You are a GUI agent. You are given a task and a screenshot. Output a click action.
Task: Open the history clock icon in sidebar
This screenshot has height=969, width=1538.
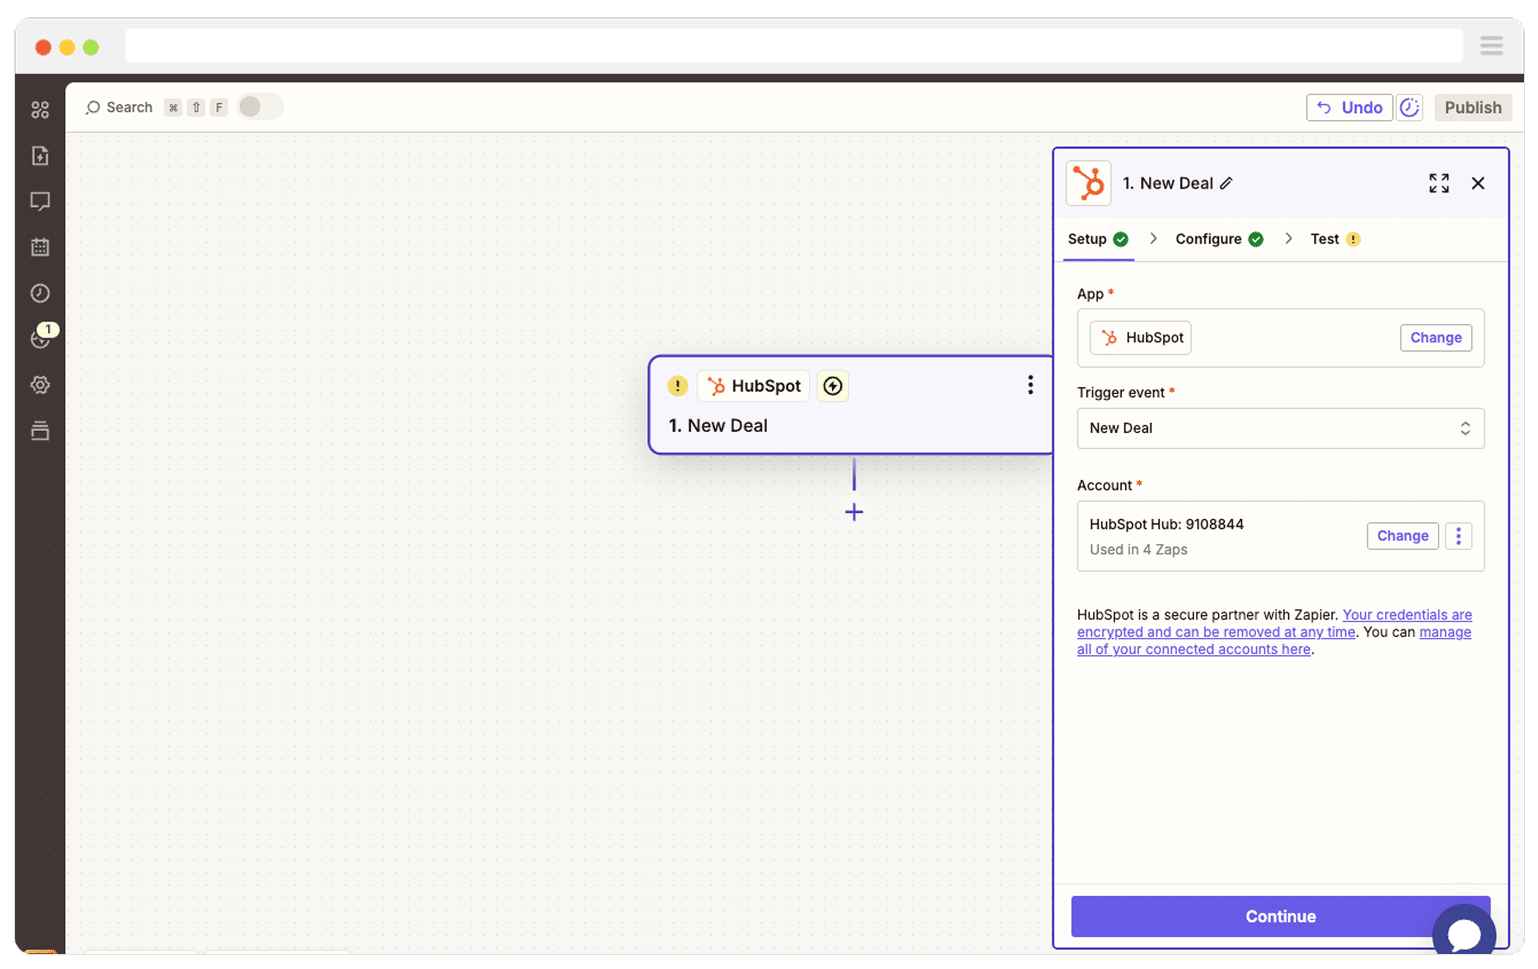pos(40,293)
